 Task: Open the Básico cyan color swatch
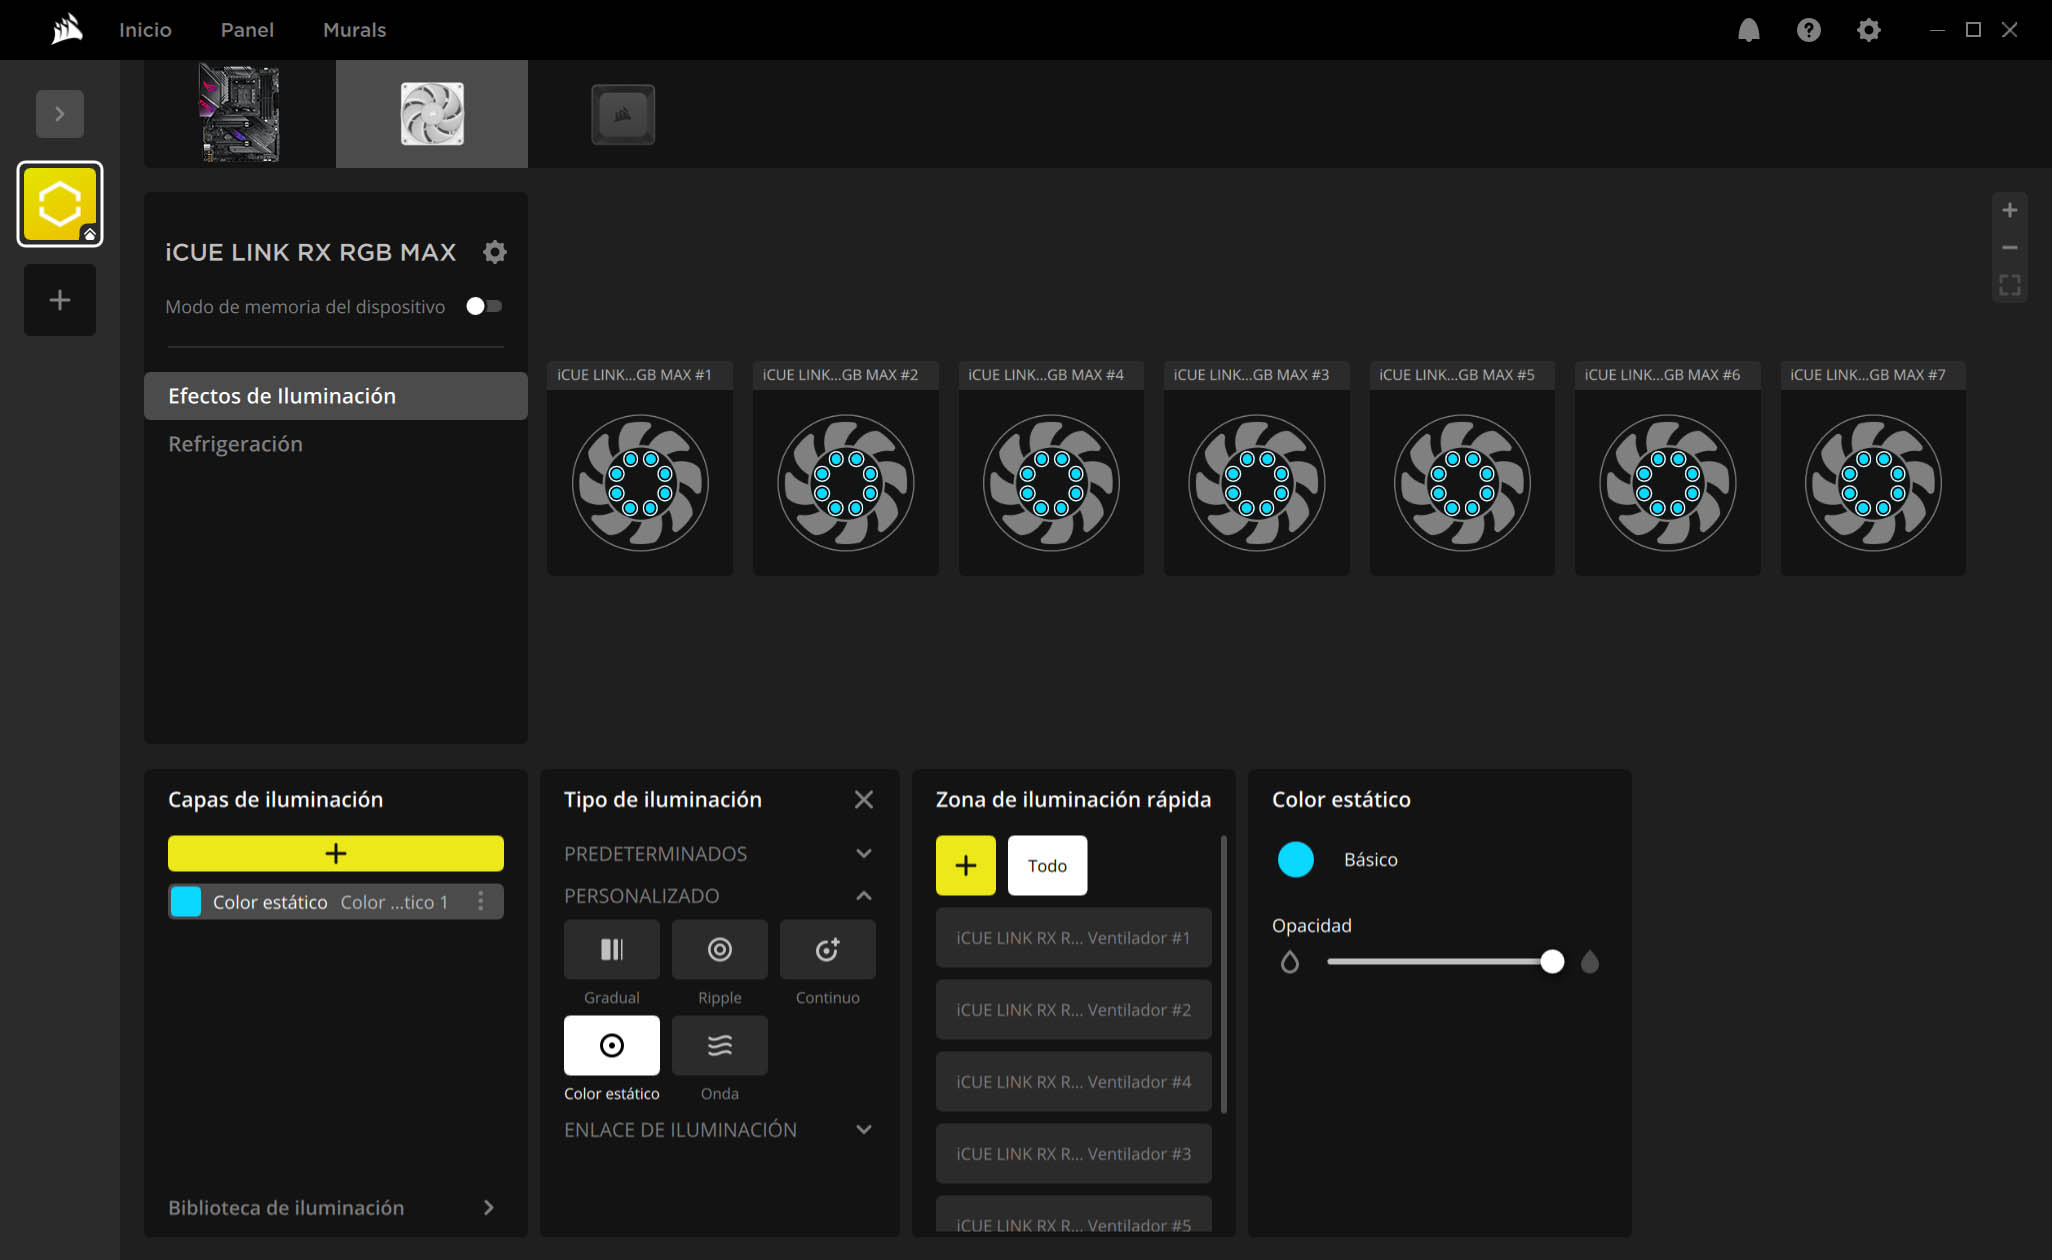coord(1296,859)
